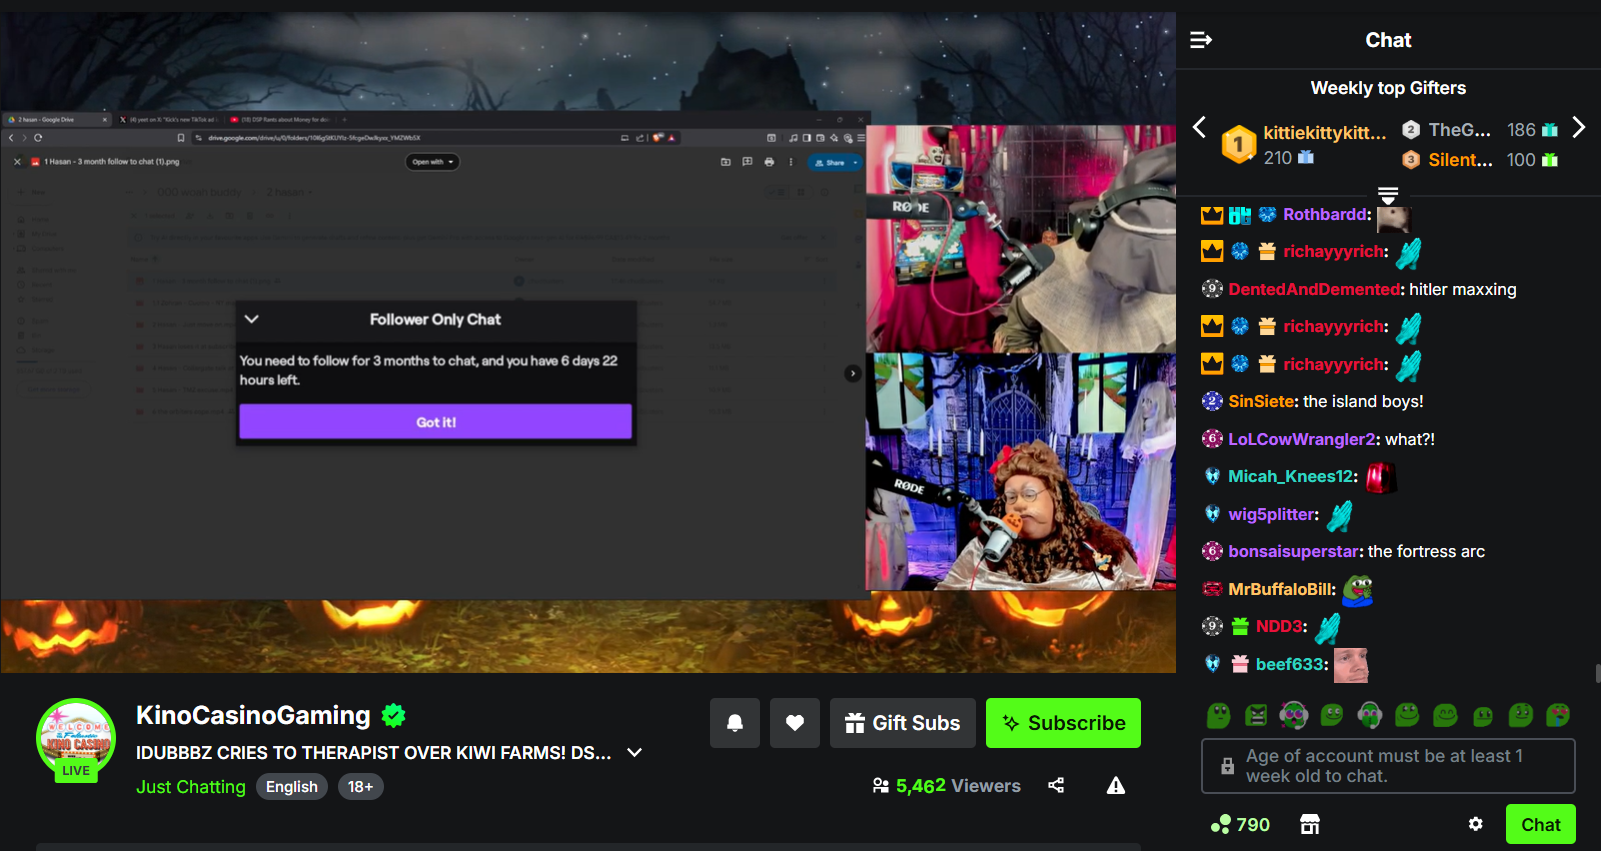Viewport: 1601px width, 851px height.
Task: Click the emote in Micah_Knees12's message
Action: tap(1379, 477)
